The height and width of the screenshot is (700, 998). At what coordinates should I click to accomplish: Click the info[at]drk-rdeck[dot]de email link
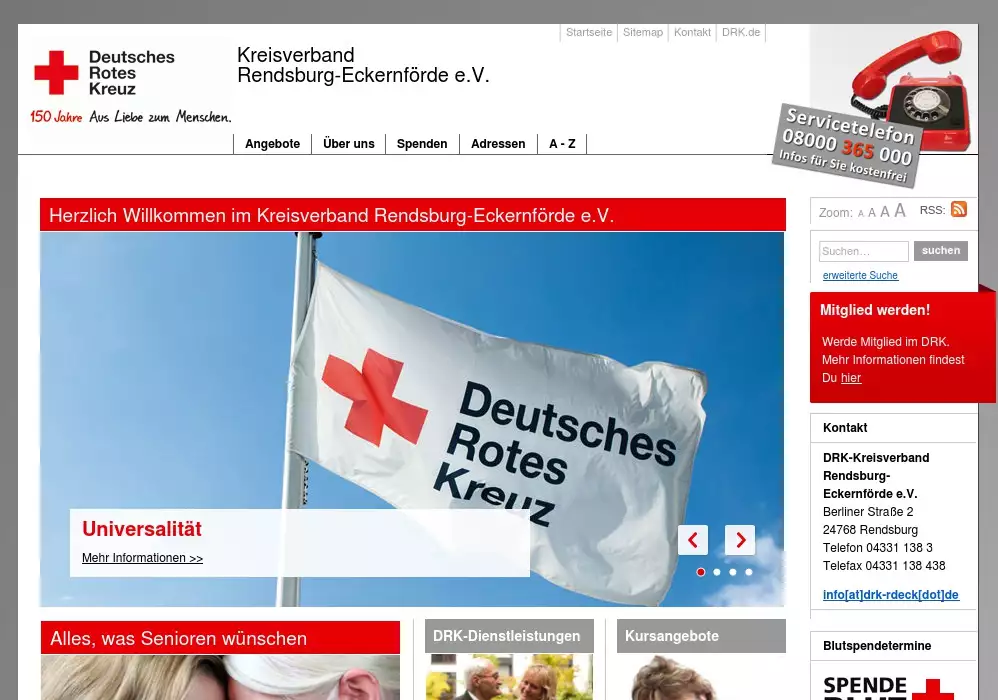tap(890, 595)
